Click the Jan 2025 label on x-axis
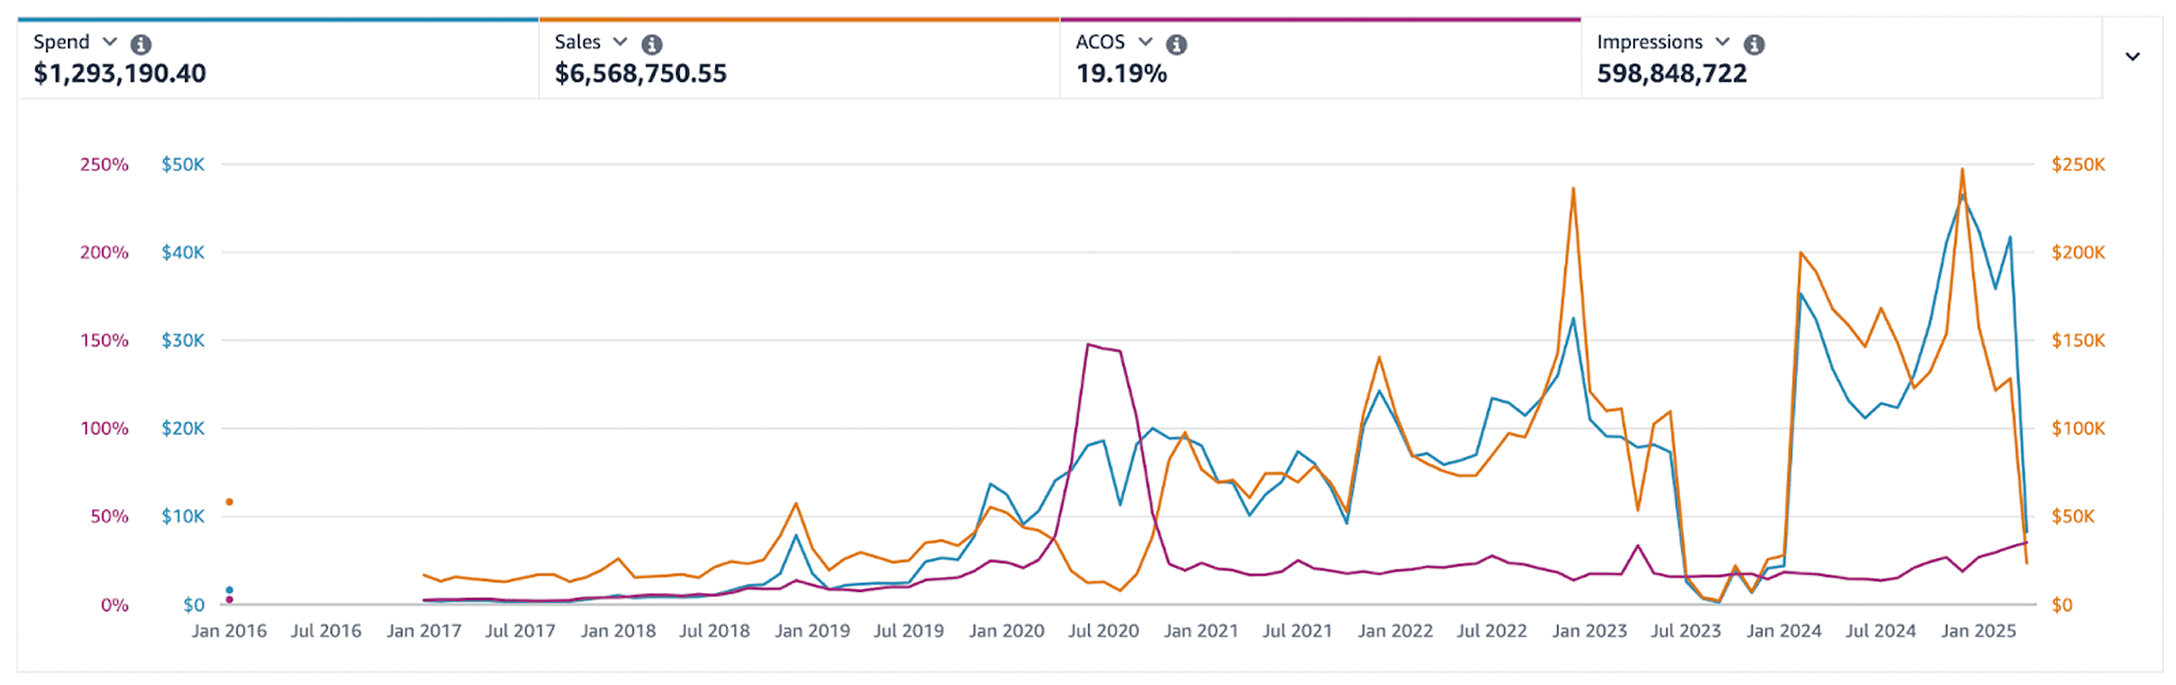 1978,631
